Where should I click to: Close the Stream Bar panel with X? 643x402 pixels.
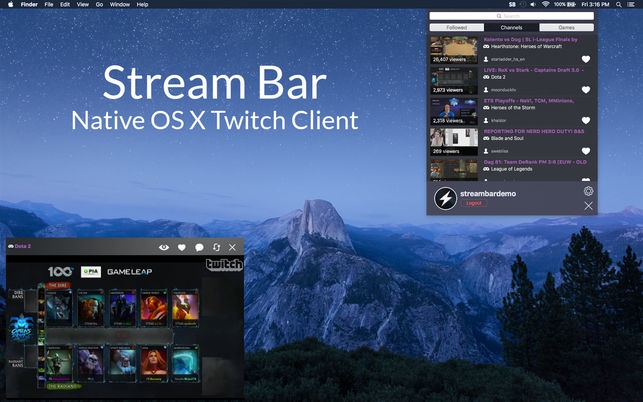588,206
